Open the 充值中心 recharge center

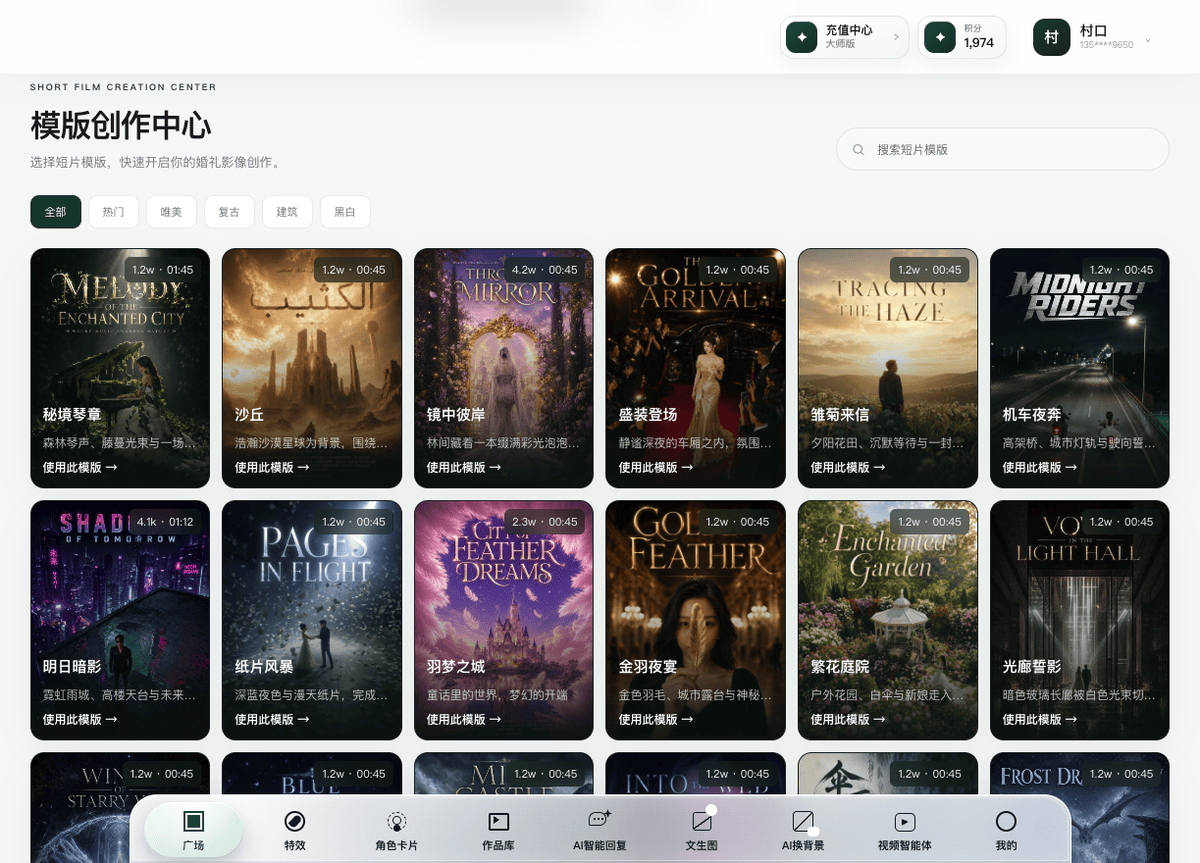pos(845,38)
